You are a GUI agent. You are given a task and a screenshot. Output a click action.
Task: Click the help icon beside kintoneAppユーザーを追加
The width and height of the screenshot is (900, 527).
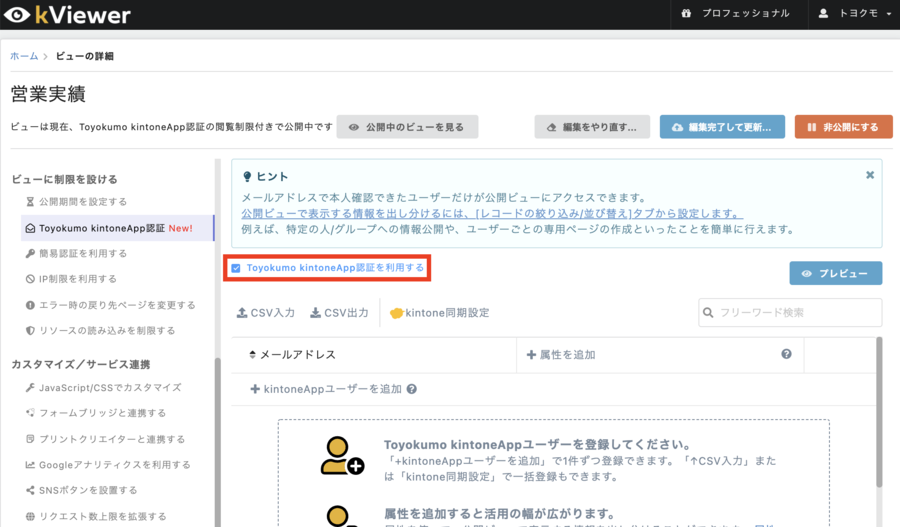pyautogui.click(x=412, y=389)
